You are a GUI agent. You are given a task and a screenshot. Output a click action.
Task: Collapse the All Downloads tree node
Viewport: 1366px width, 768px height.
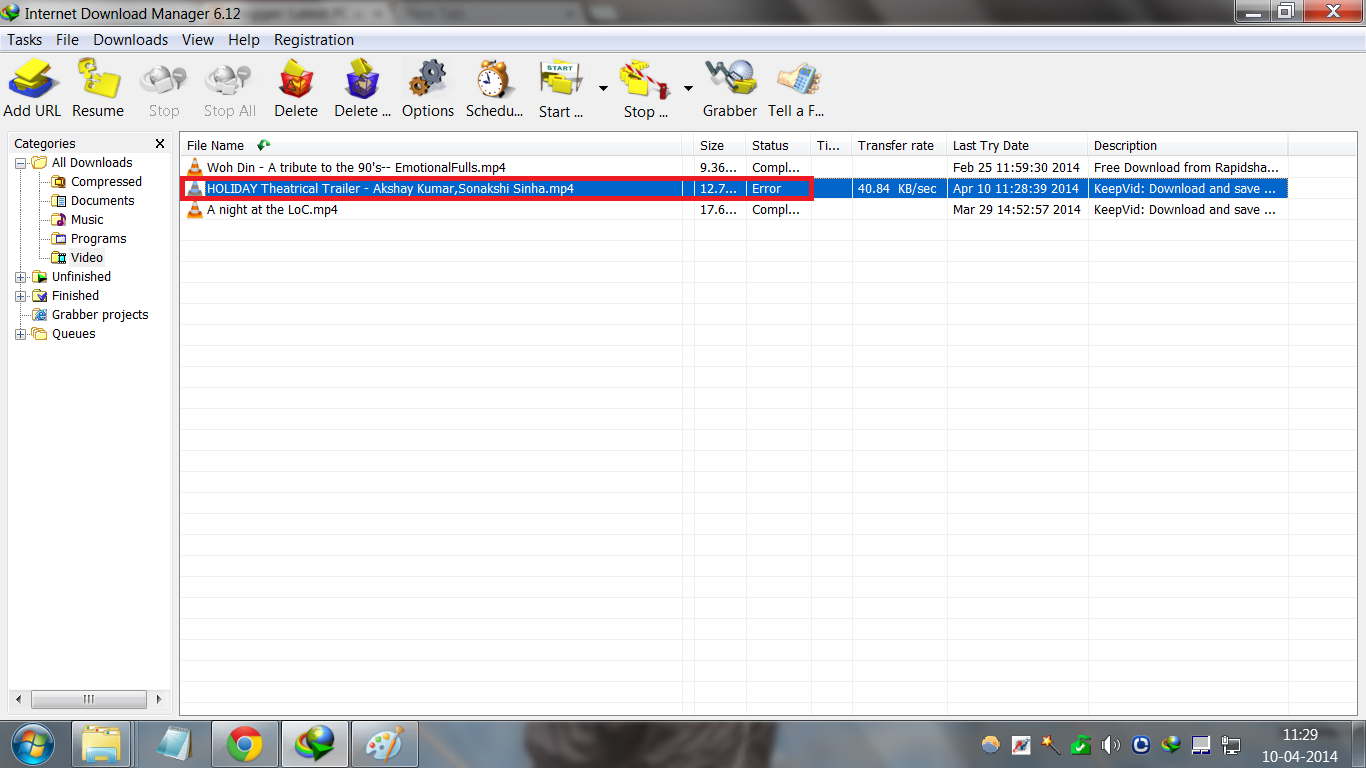[x=21, y=163]
